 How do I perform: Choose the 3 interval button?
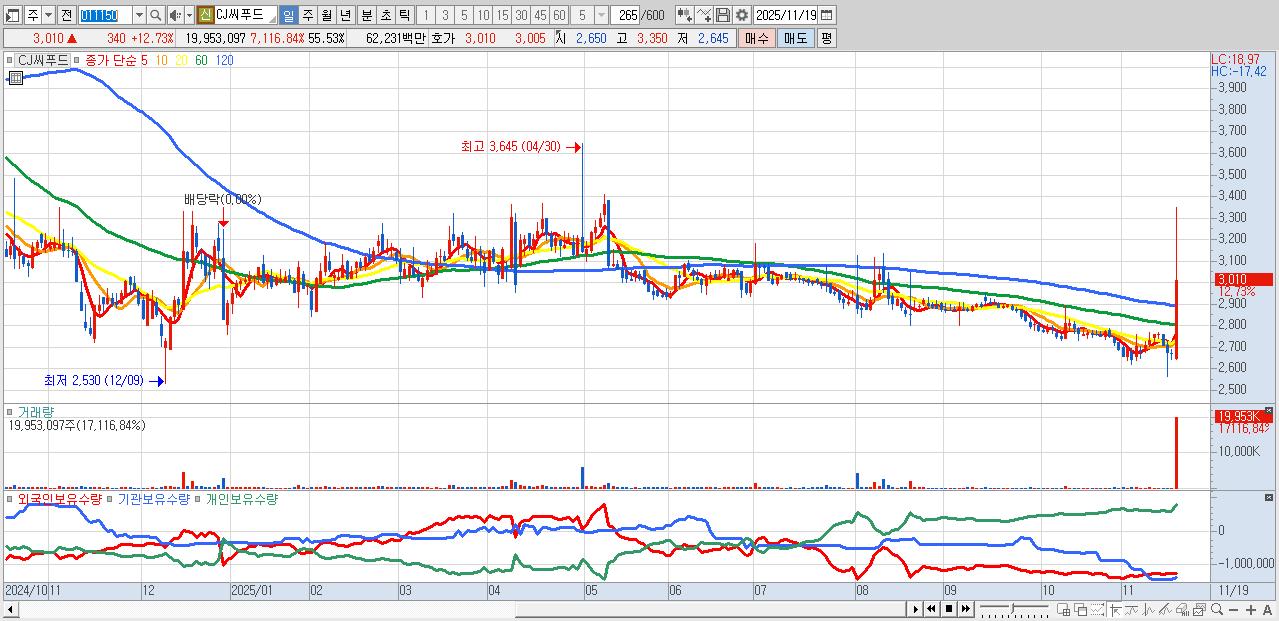click(445, 15)
